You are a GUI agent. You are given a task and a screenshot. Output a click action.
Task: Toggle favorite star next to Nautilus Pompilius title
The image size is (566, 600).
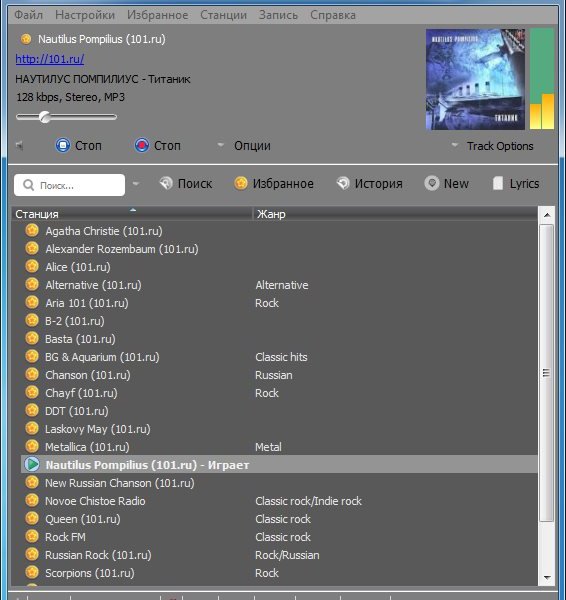click(x=26, y=39)
